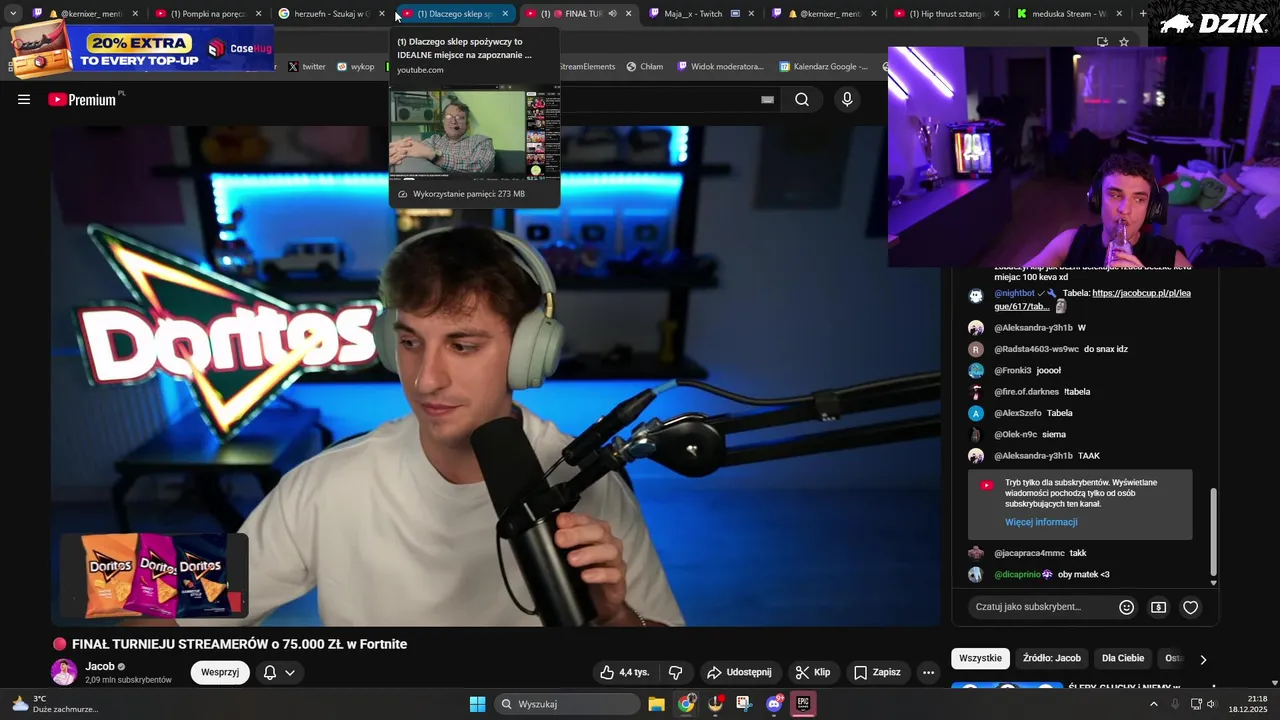
Task: Switch to the "herzuefn - Szukaj" tab
Action: pos(332,14)
